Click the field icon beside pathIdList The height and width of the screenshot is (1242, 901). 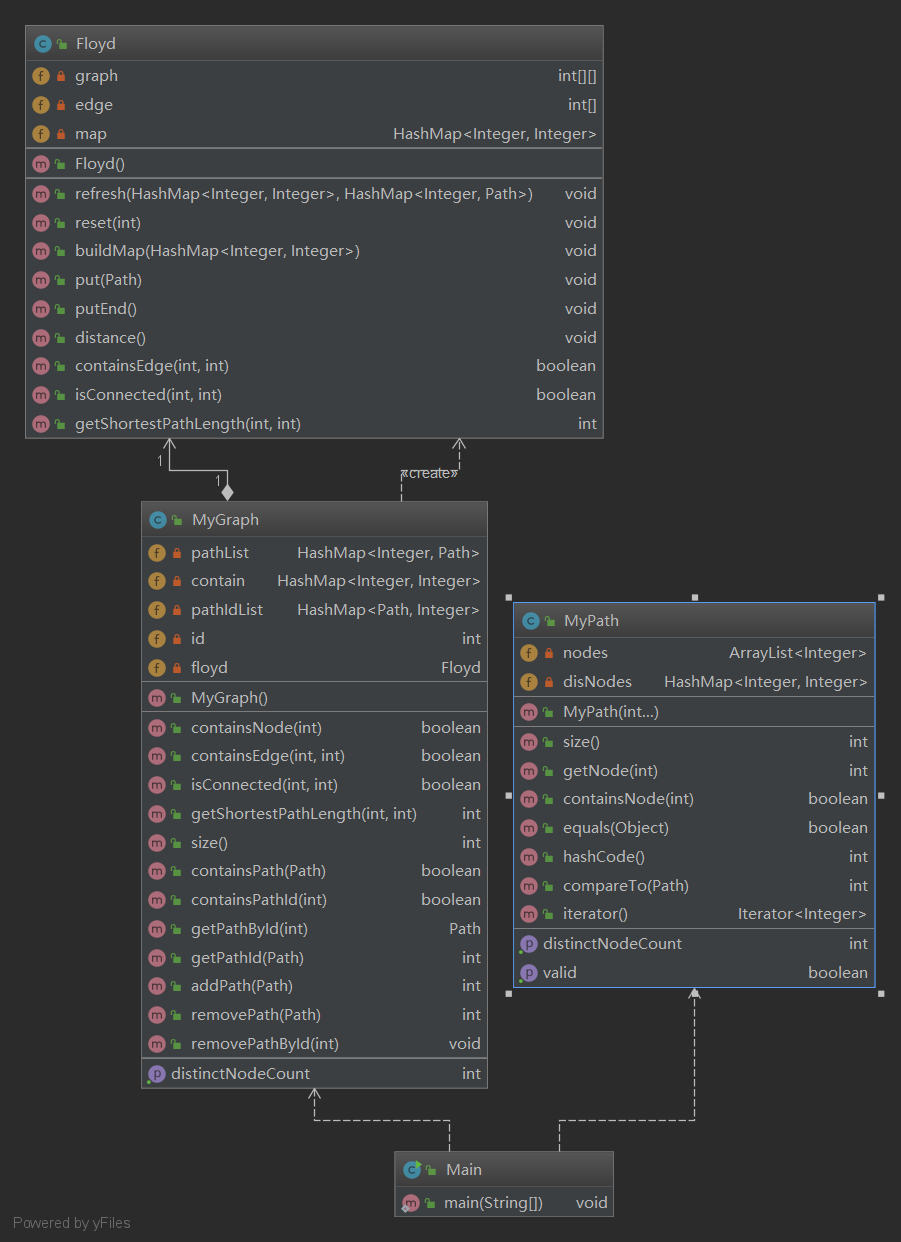(x=157, y=610)
